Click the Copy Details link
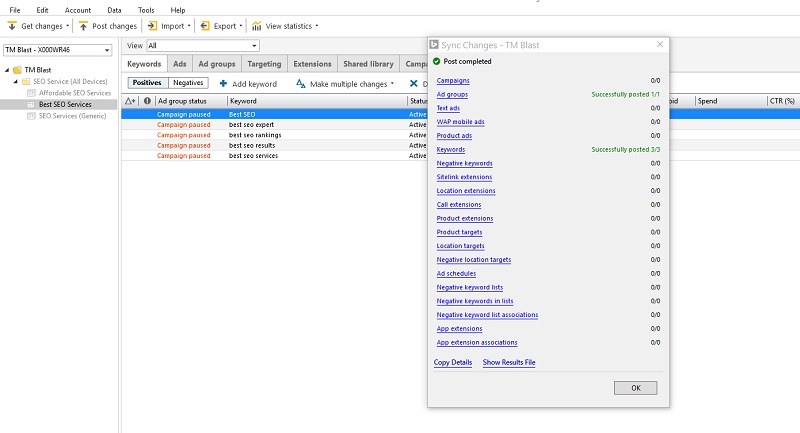Viewport: 800px width, 433px height. [453, 362]
